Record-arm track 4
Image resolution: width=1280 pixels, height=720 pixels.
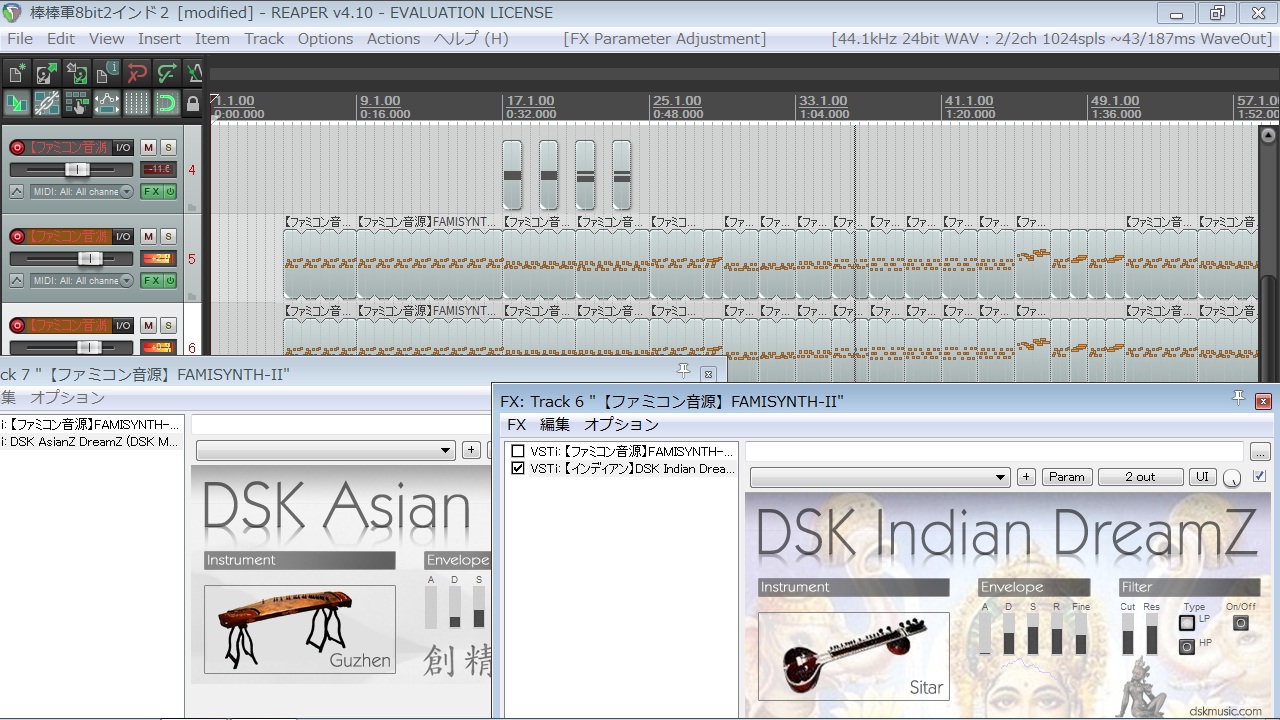click(17, 148)
